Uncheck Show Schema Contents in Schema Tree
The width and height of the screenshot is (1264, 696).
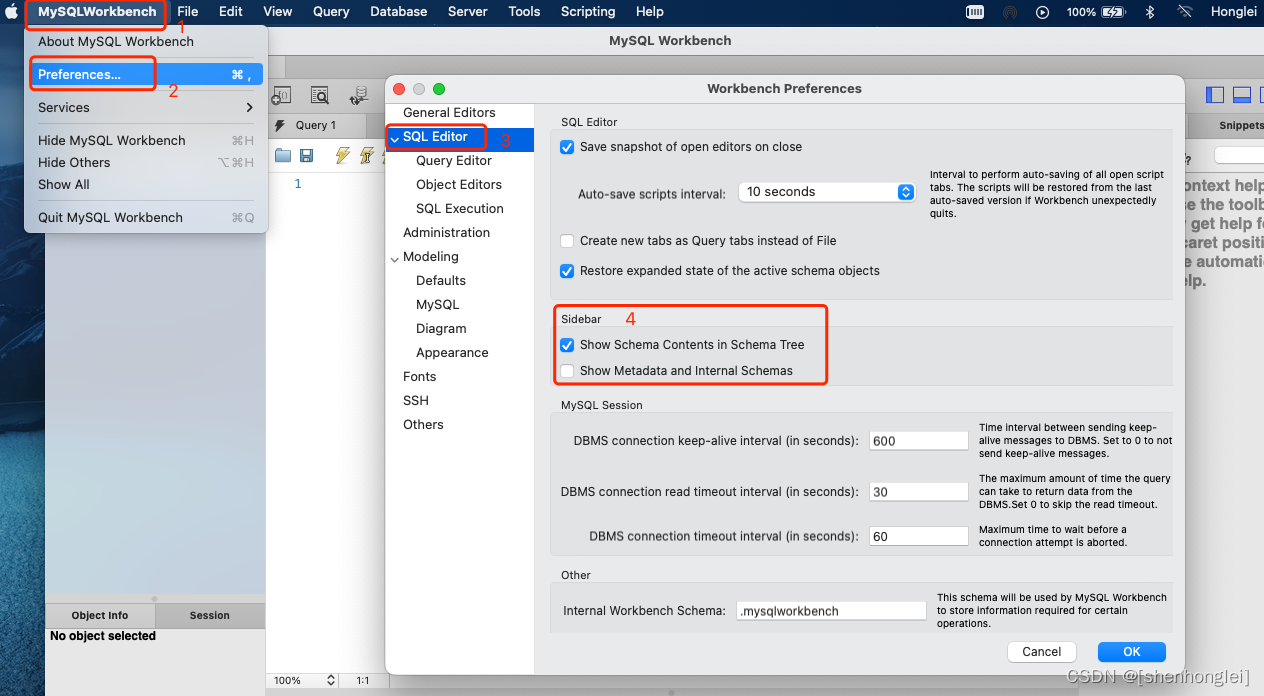tap(568, 345)
